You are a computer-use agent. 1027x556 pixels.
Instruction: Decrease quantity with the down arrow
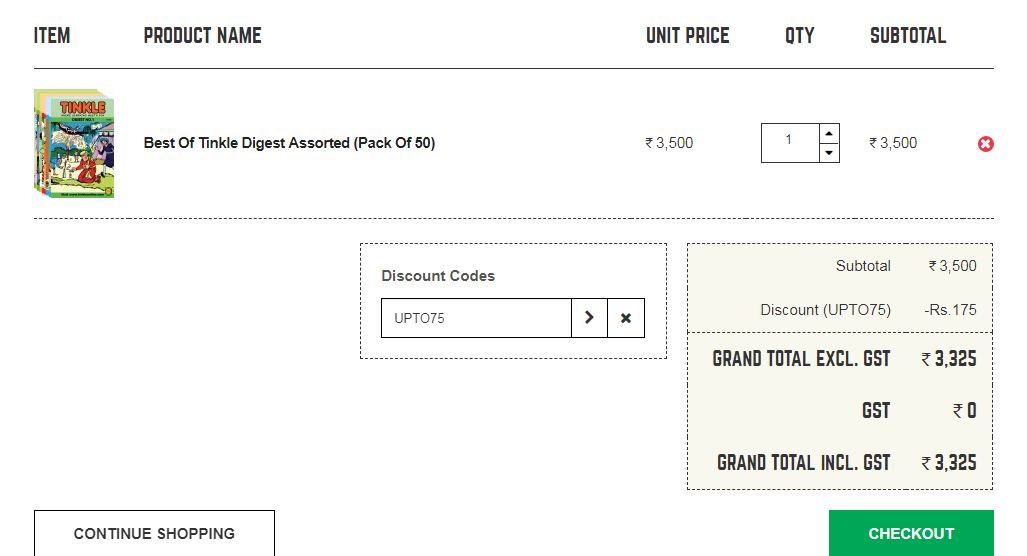pos(829,153)
